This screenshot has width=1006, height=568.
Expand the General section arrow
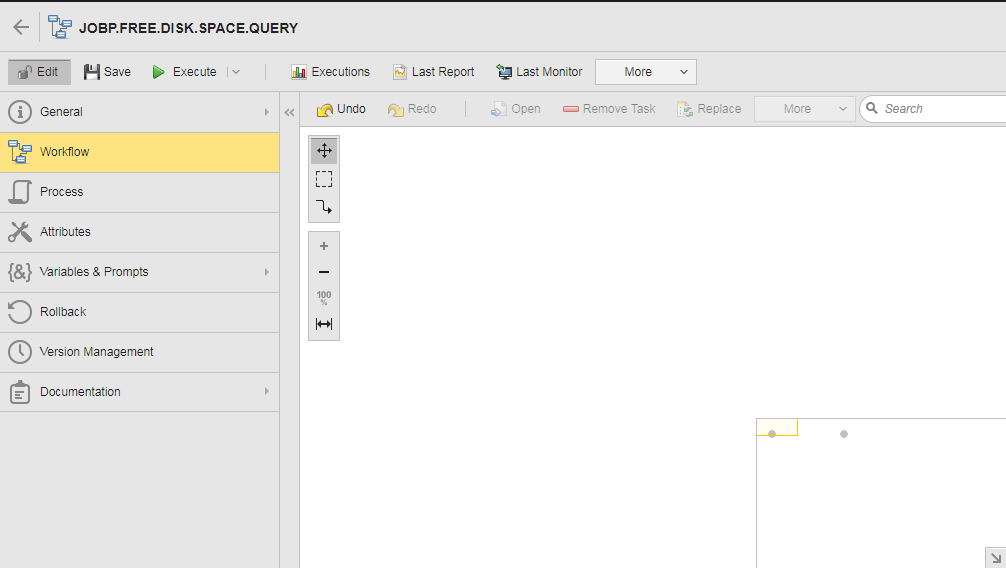[x=266, y=112]
